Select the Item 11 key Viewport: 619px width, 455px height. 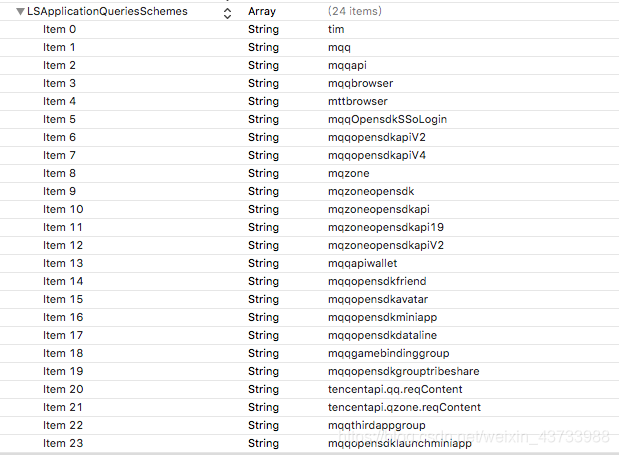[x=63, y=228]
